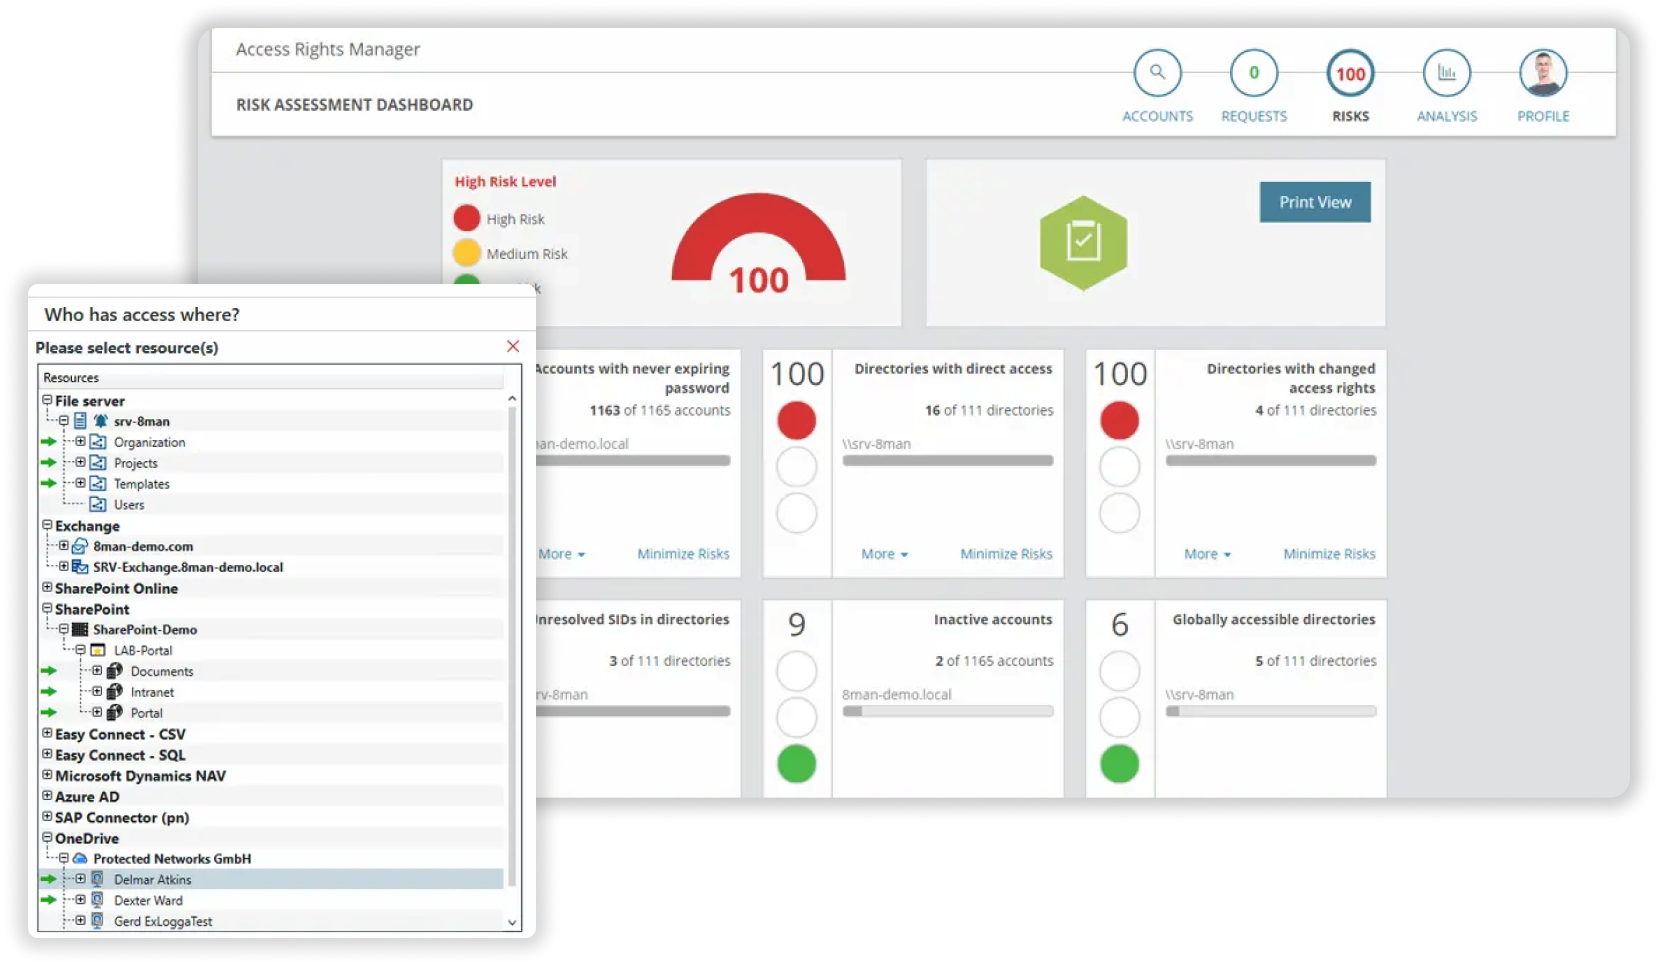Click the 8man-demo.com Exchange icon
The height and width of the screenshot is (966, 1658).
(x=80, y=546)
